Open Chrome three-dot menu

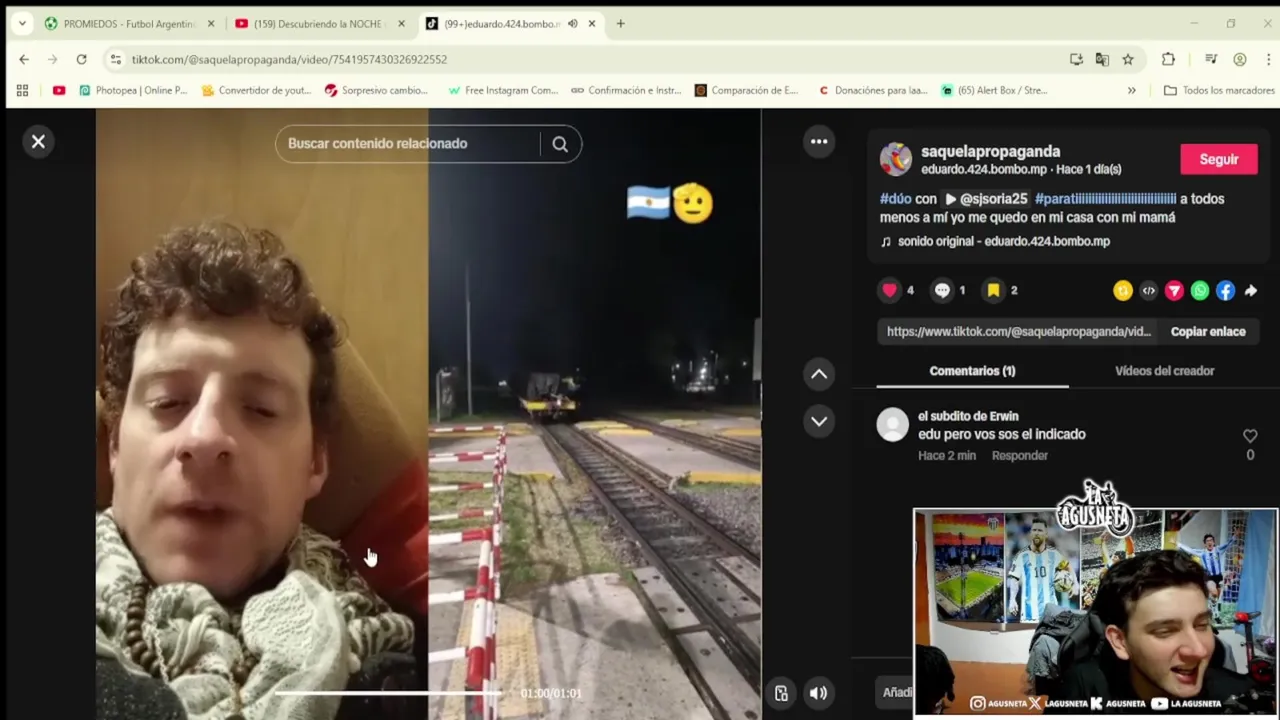pos(1268,60)
